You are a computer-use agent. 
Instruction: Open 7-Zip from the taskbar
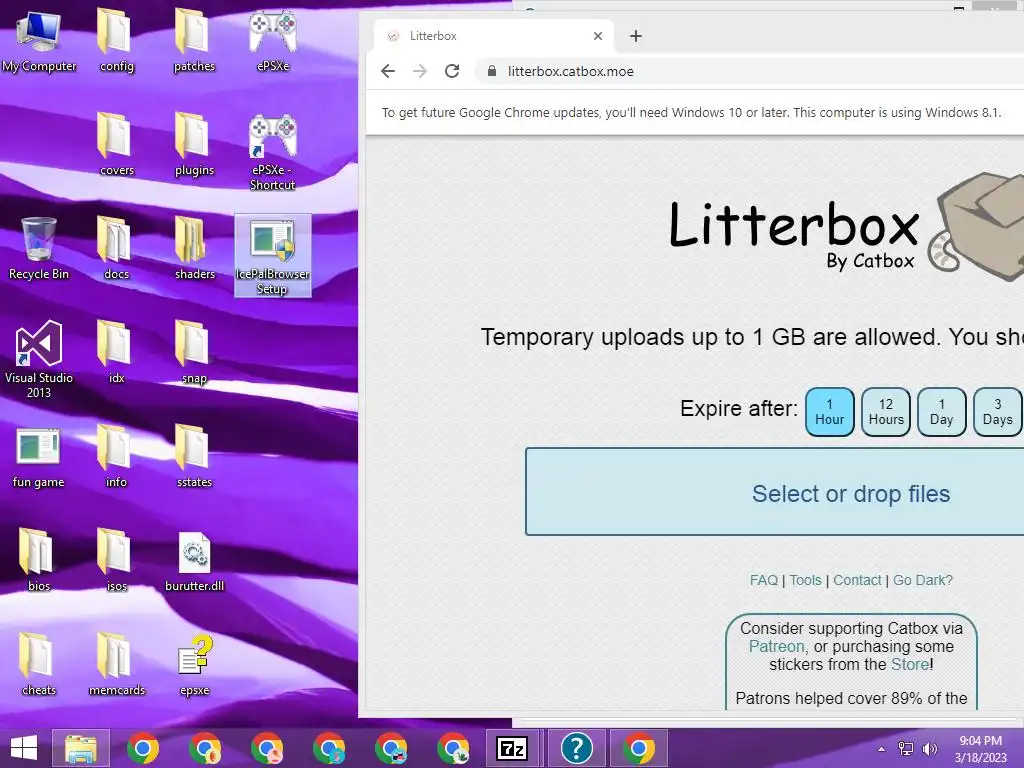point(512,748)
